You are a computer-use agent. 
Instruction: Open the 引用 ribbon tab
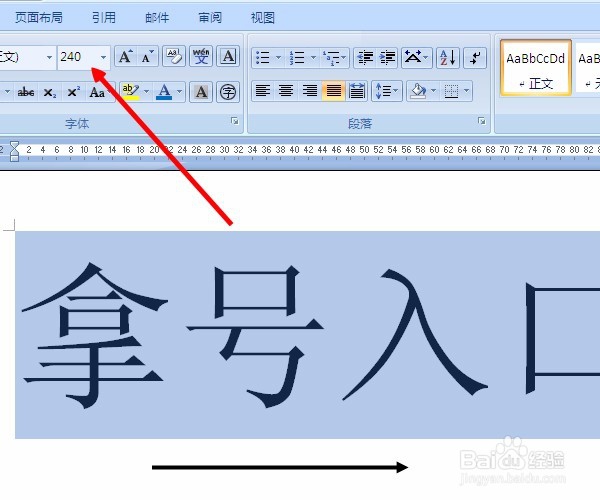coord(104,18)
